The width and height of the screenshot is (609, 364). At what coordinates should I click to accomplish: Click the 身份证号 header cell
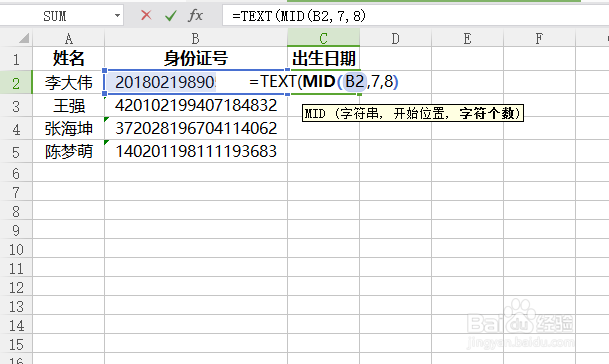pyautogui.click(x=196, y=59)
